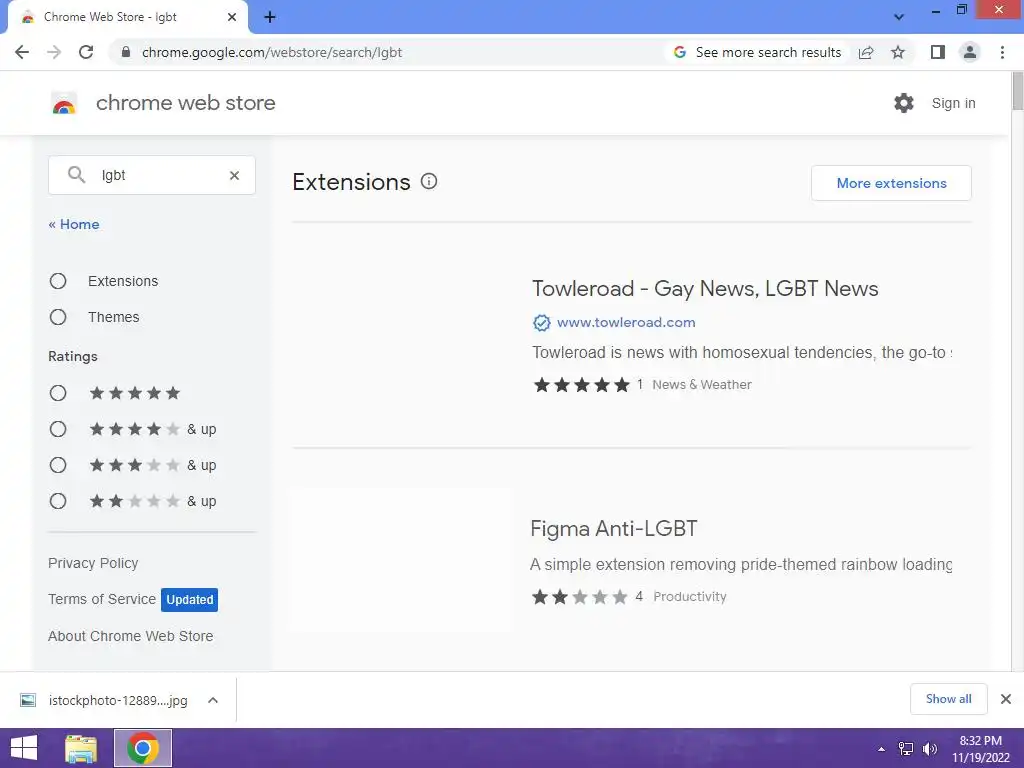Image resolution: width=1024 pixels, height=768 pixels.
Task: Click the Google 'See more search results' chip
Action: [x=758, y=52]
